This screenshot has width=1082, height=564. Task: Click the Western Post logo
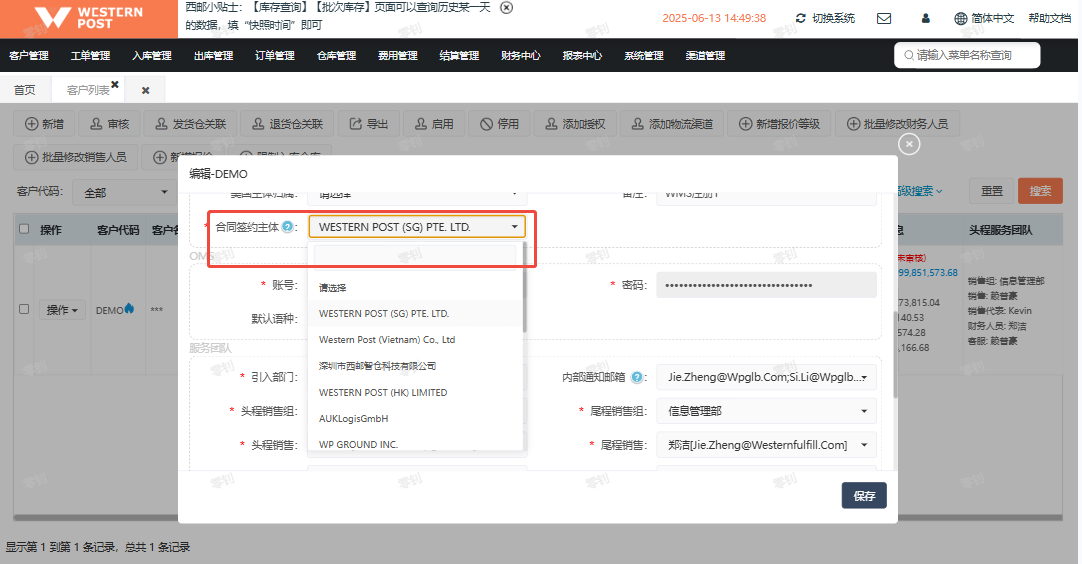tap(88, 18)
